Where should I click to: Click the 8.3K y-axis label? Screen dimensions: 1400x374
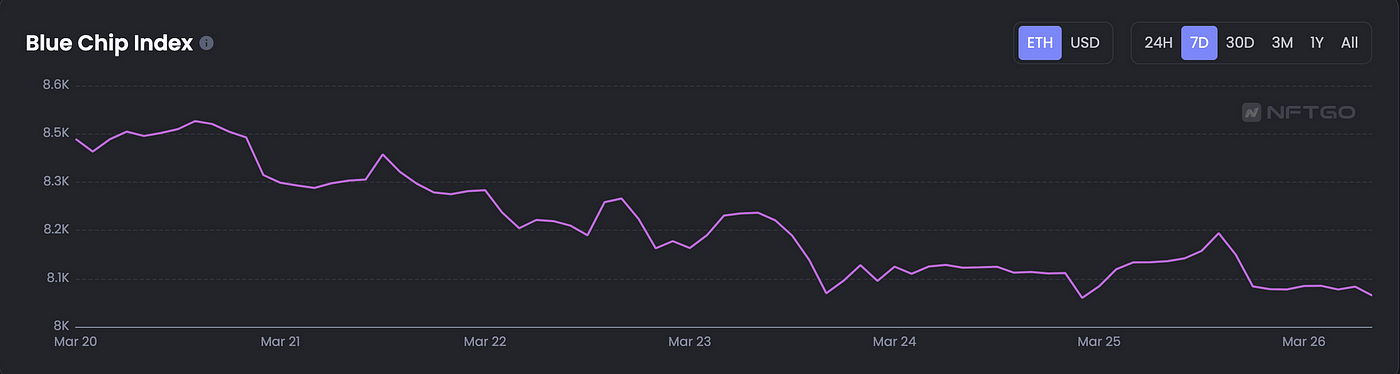tap(55, 182)
